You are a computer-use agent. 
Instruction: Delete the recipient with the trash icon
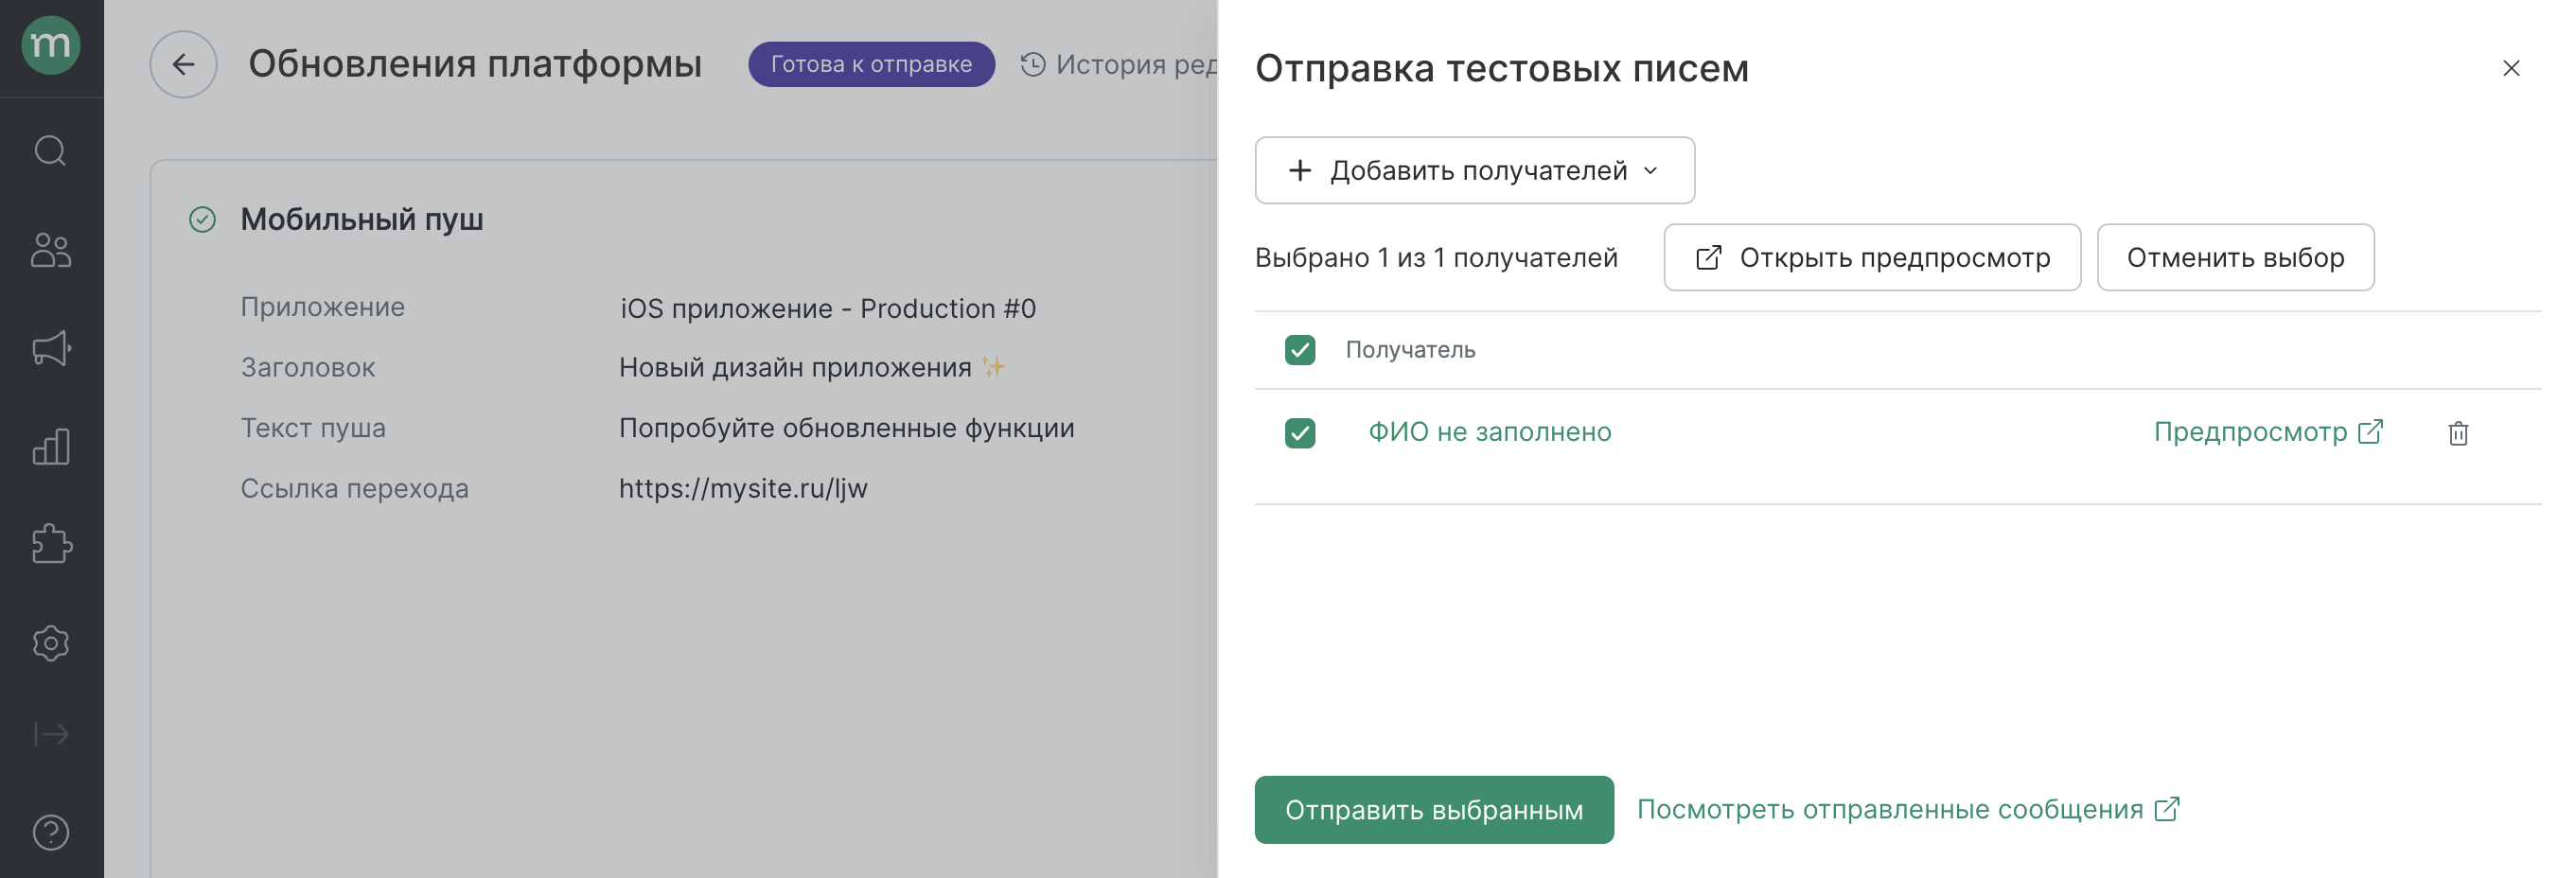[x=2458, y=433]
